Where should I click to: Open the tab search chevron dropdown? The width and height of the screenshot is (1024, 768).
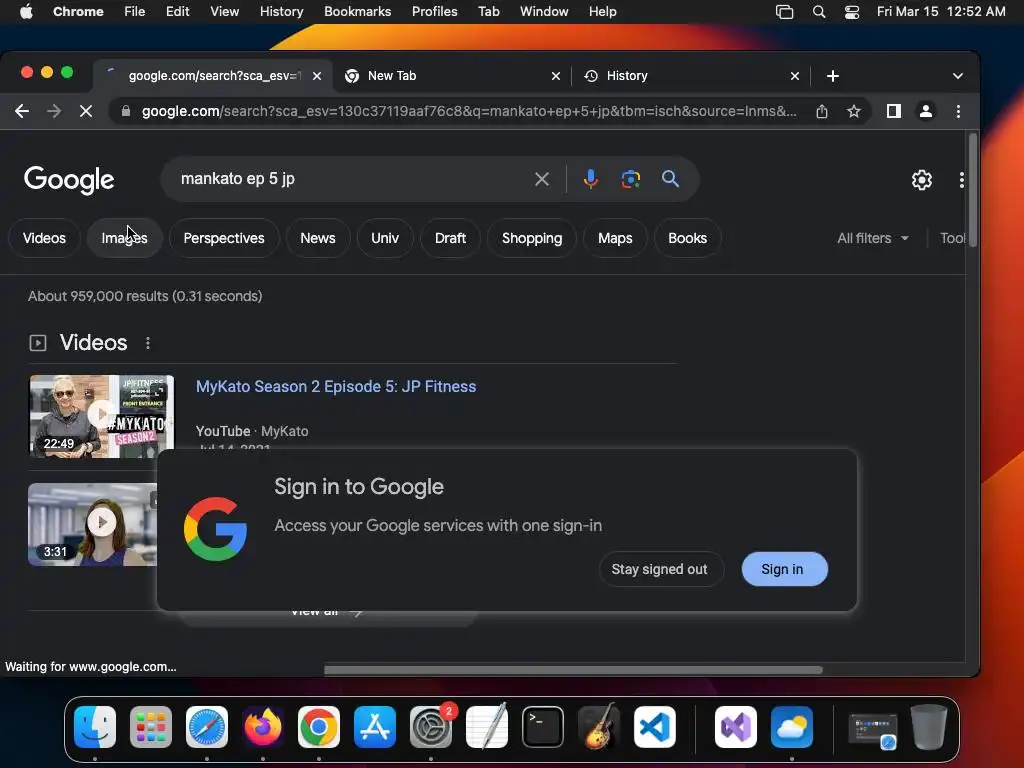[957, 76]
